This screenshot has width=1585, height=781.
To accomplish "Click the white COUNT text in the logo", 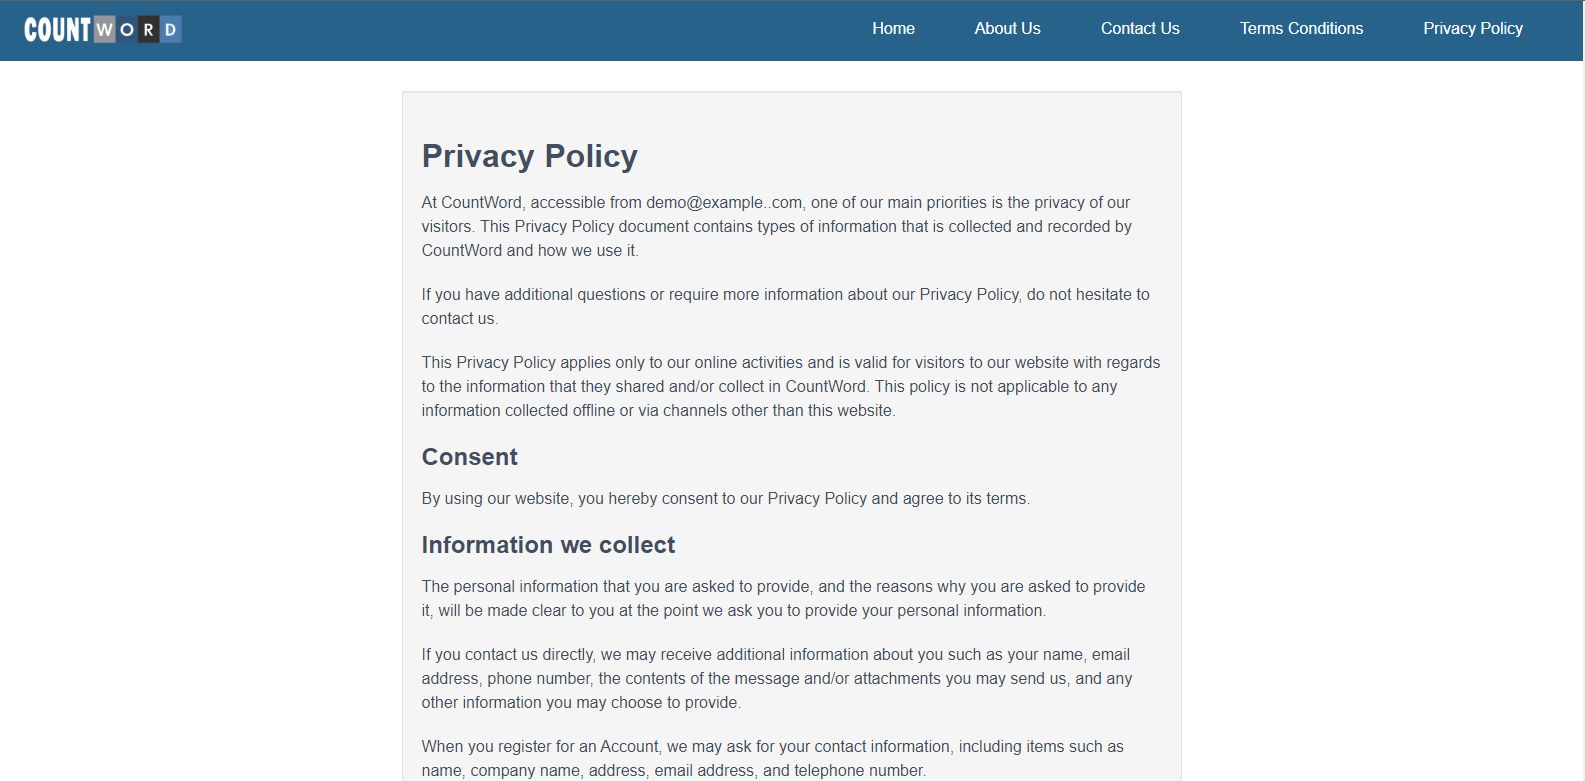I will coord(58,30).
